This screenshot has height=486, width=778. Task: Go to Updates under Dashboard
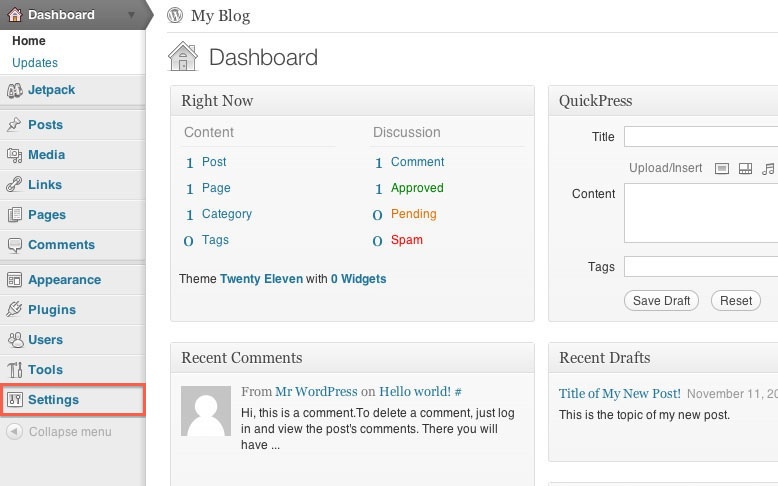coord(35,63)
